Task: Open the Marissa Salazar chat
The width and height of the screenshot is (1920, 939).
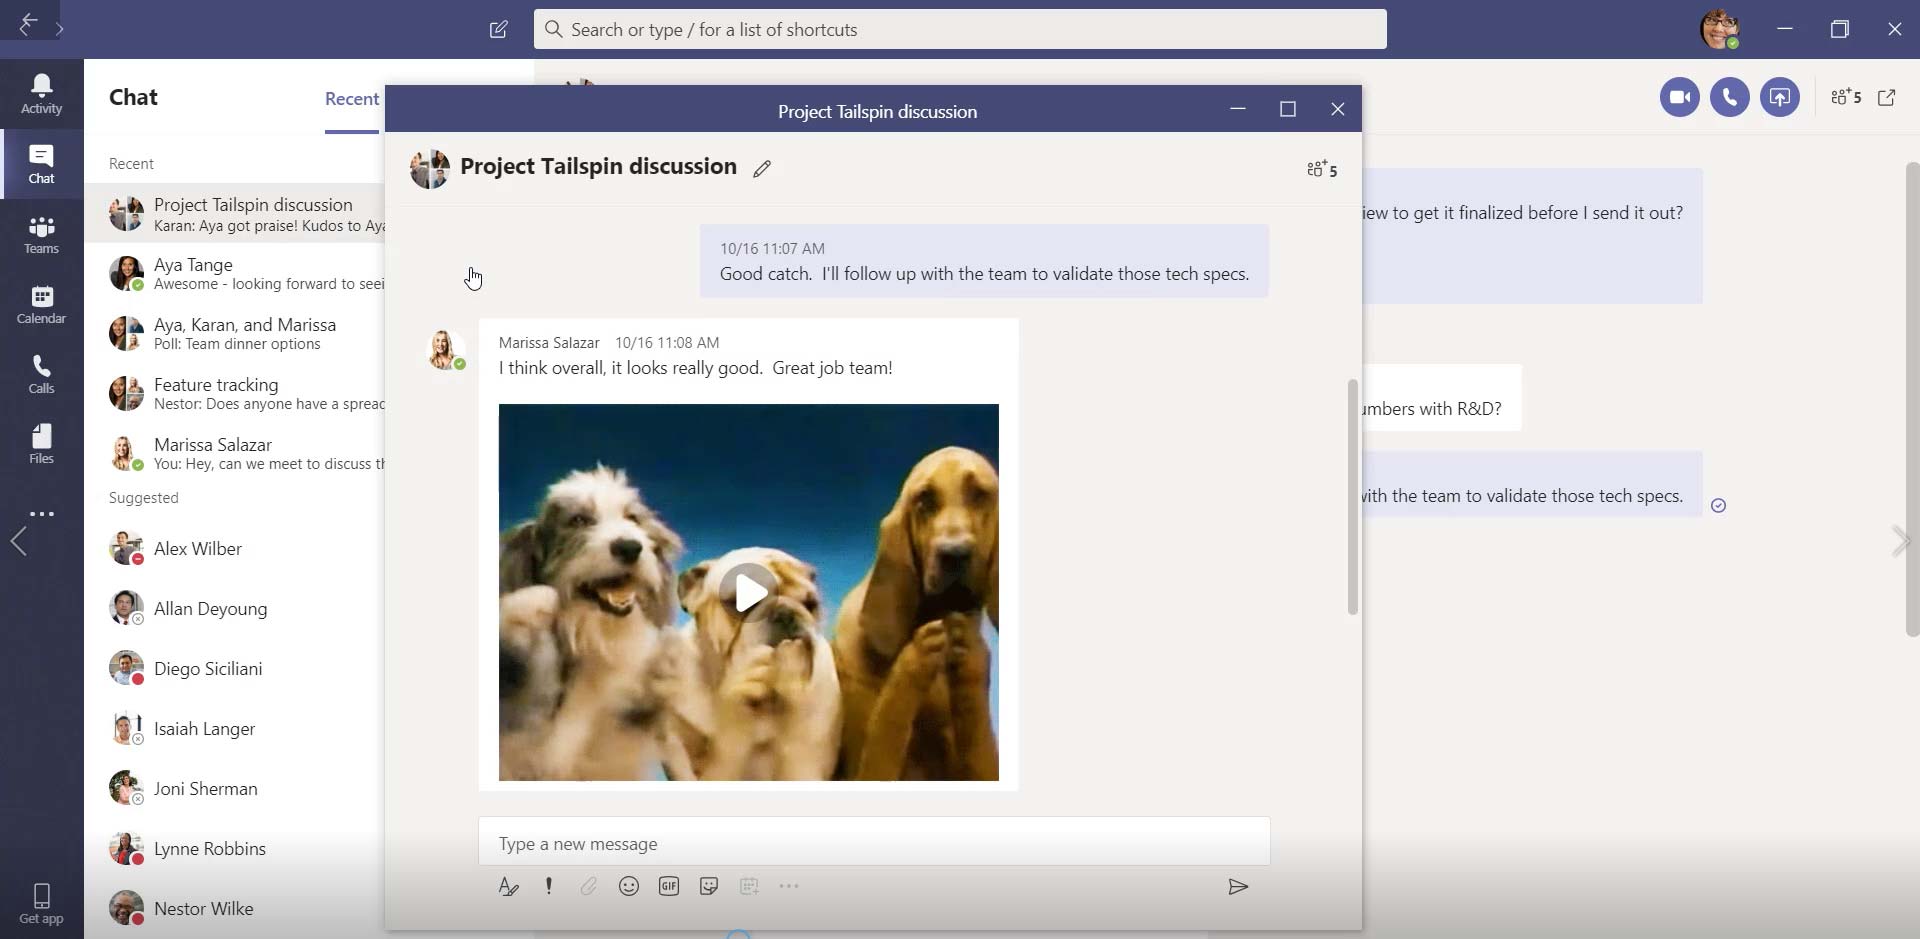Action: coord(235,453)
